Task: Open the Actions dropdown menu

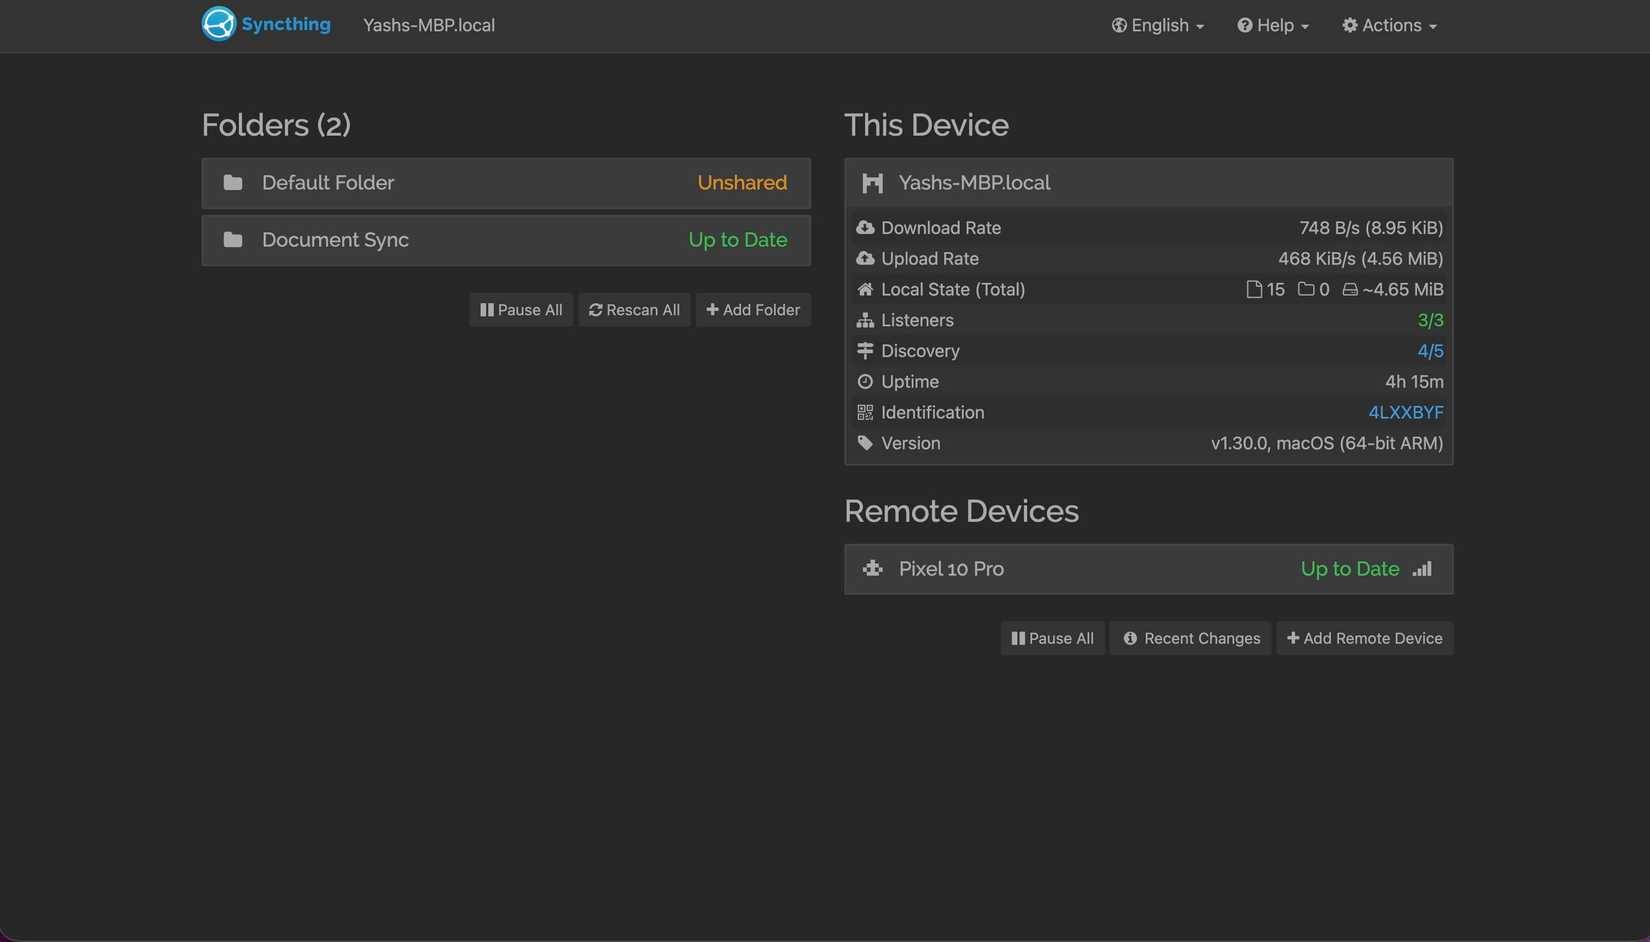Action: coord(1389,25)
